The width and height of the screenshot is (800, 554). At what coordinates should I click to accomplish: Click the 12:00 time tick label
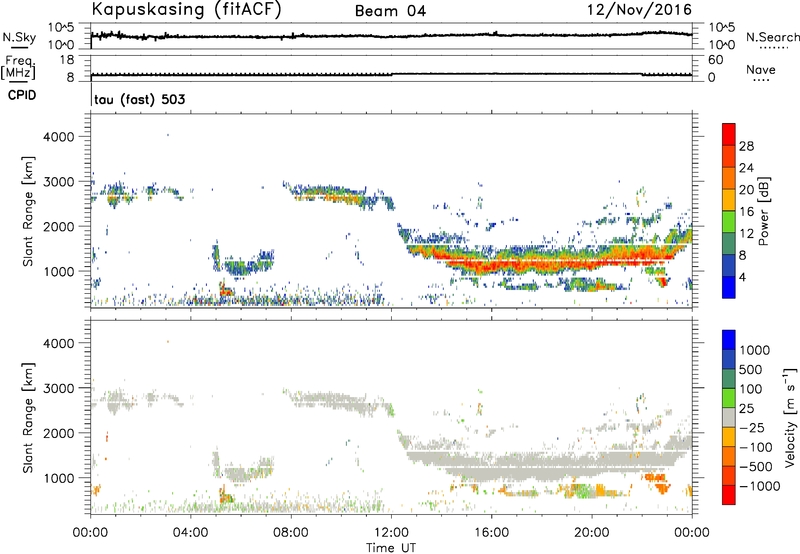coord(391,533)
